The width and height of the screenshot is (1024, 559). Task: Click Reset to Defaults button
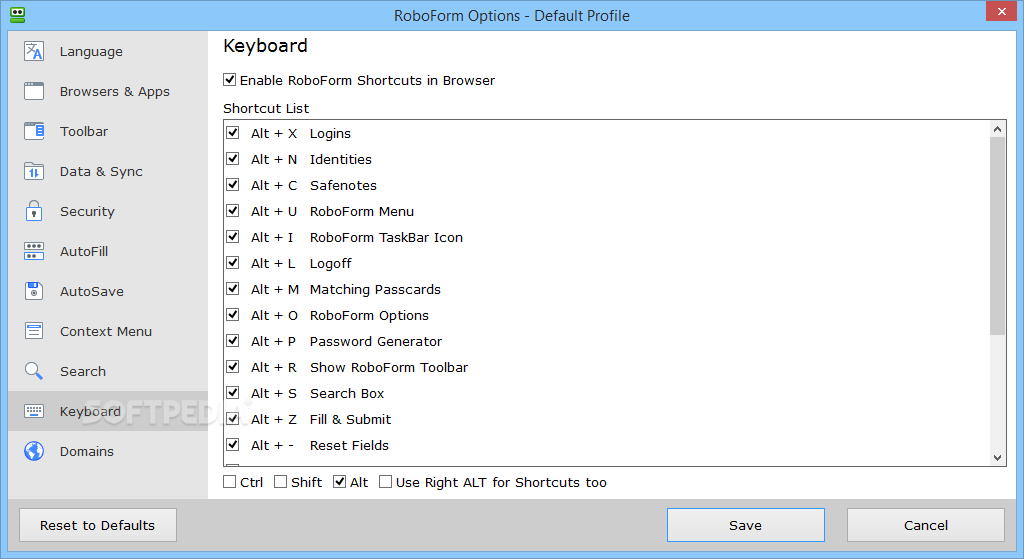click(98, 525)
